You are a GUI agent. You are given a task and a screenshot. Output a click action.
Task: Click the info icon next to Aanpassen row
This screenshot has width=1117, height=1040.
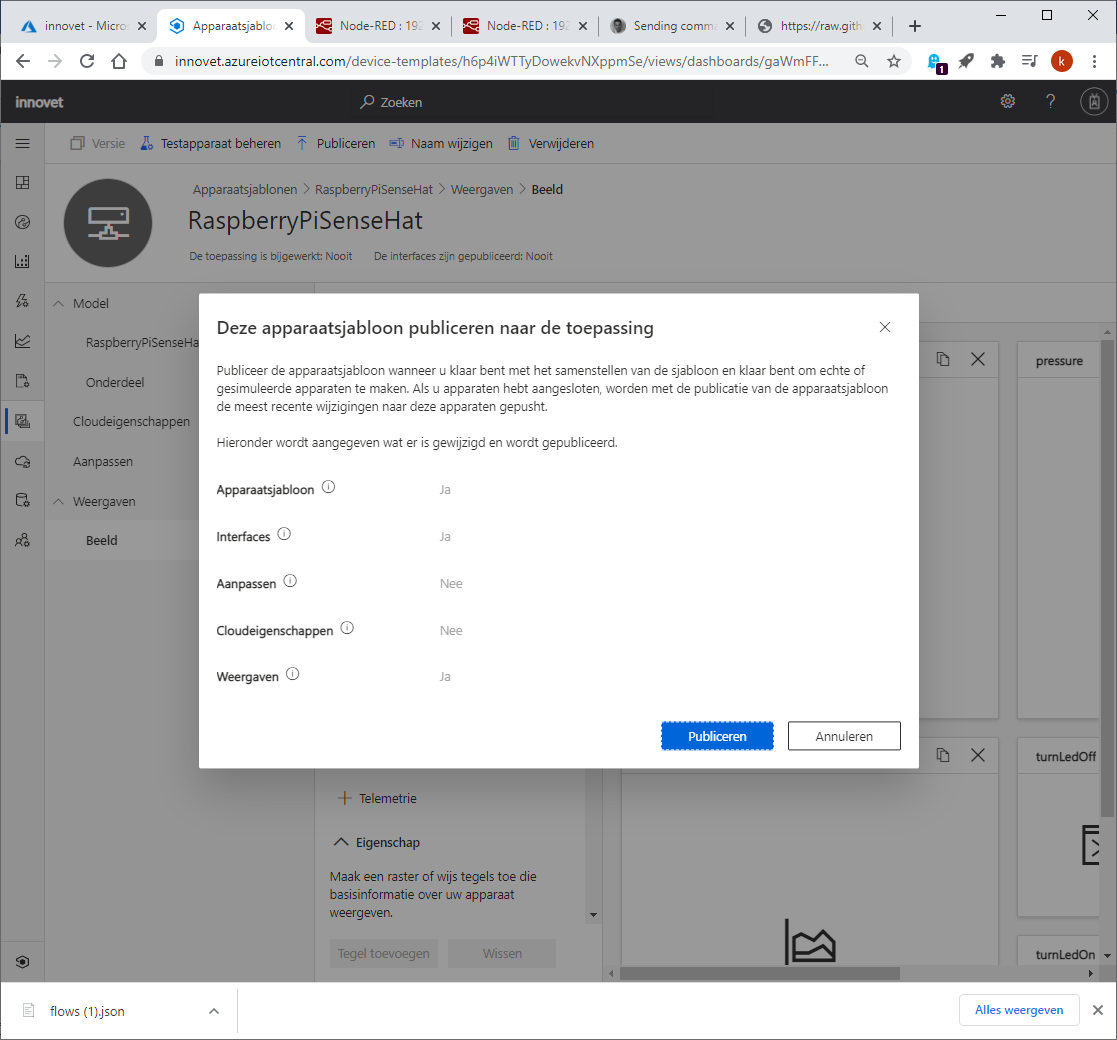290,581
